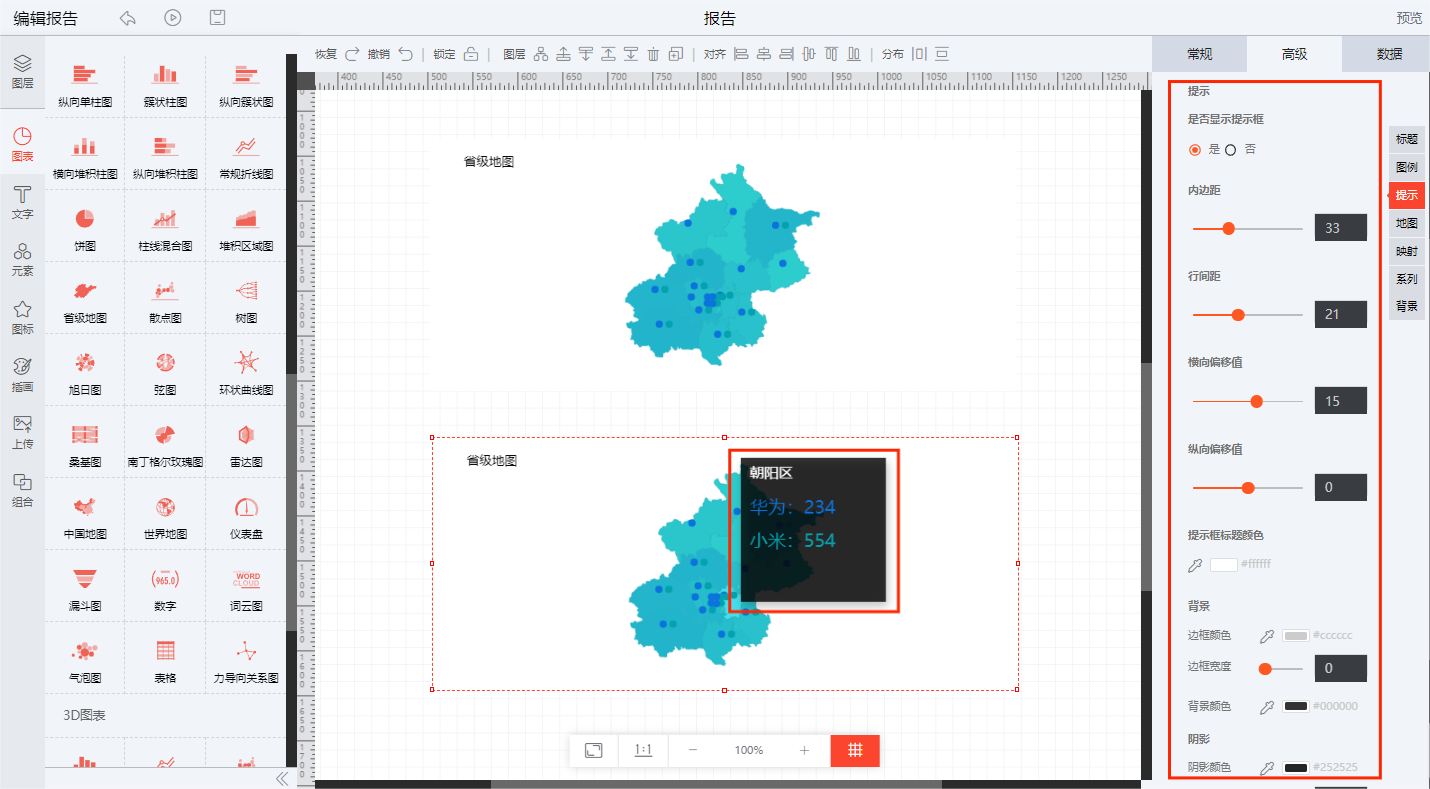Select the 簇状柱图 chart type
The width and height of the screenshot is (1430, 789).
coord(165,84)
